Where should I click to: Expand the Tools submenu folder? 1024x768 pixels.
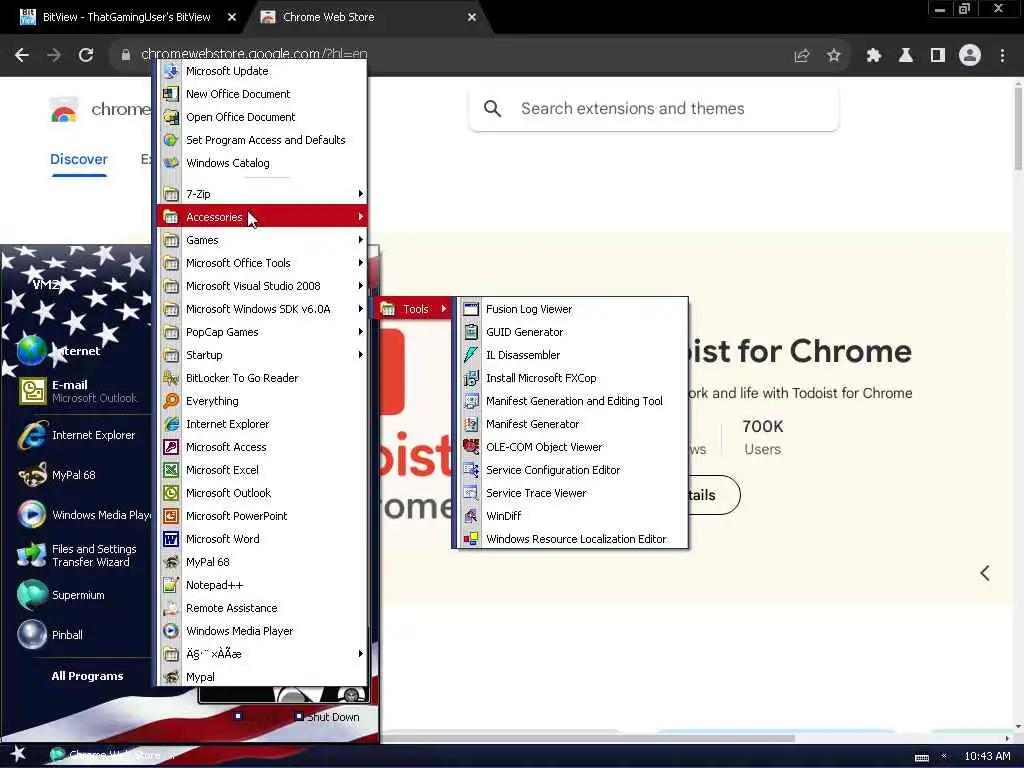point(413,309)
